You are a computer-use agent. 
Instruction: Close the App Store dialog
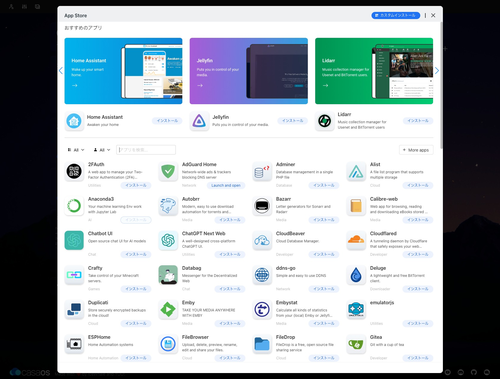click(x=433, y=15)
